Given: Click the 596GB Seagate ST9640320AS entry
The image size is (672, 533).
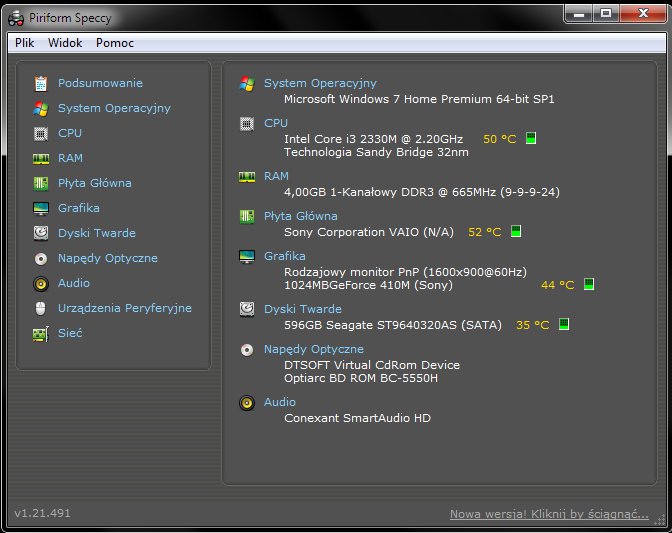Looking at the screenshot, I should (393, 325).
